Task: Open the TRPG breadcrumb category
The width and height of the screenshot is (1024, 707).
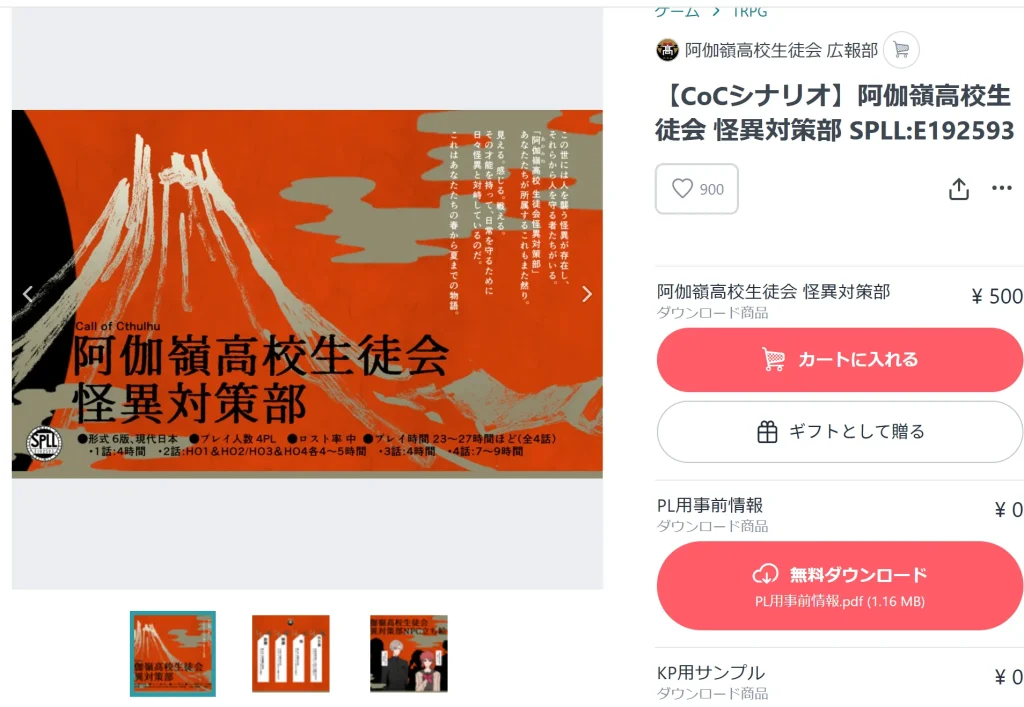Action: pyautogui.click(x=750, y=12)
